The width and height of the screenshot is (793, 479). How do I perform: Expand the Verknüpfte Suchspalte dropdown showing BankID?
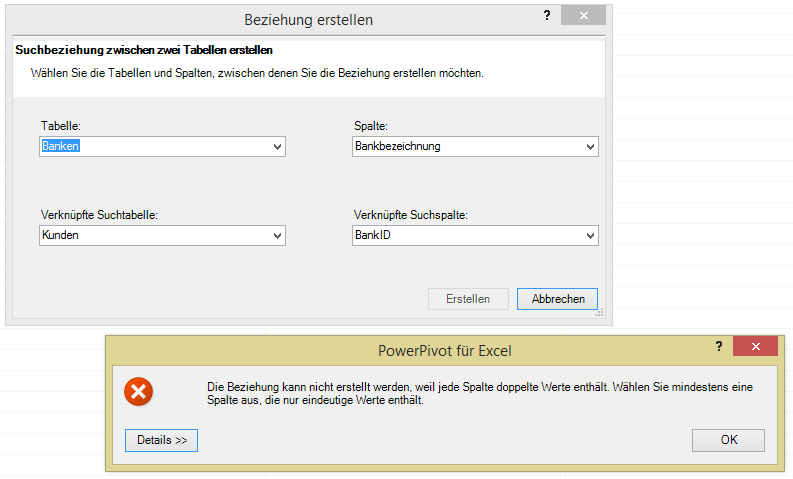(x=590, y=236)
